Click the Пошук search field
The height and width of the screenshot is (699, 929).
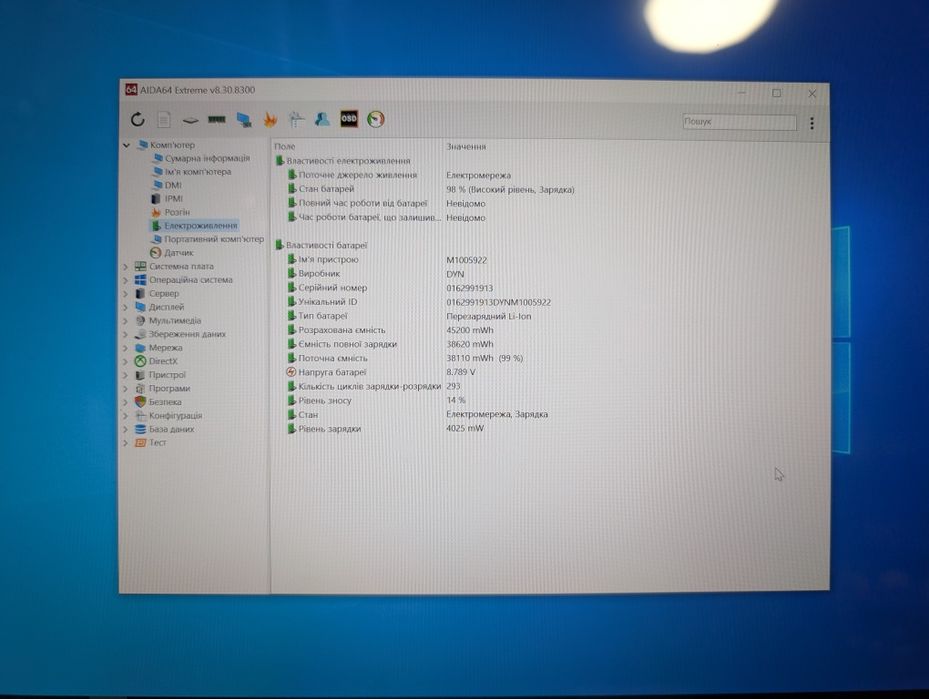tap(739, 122)
